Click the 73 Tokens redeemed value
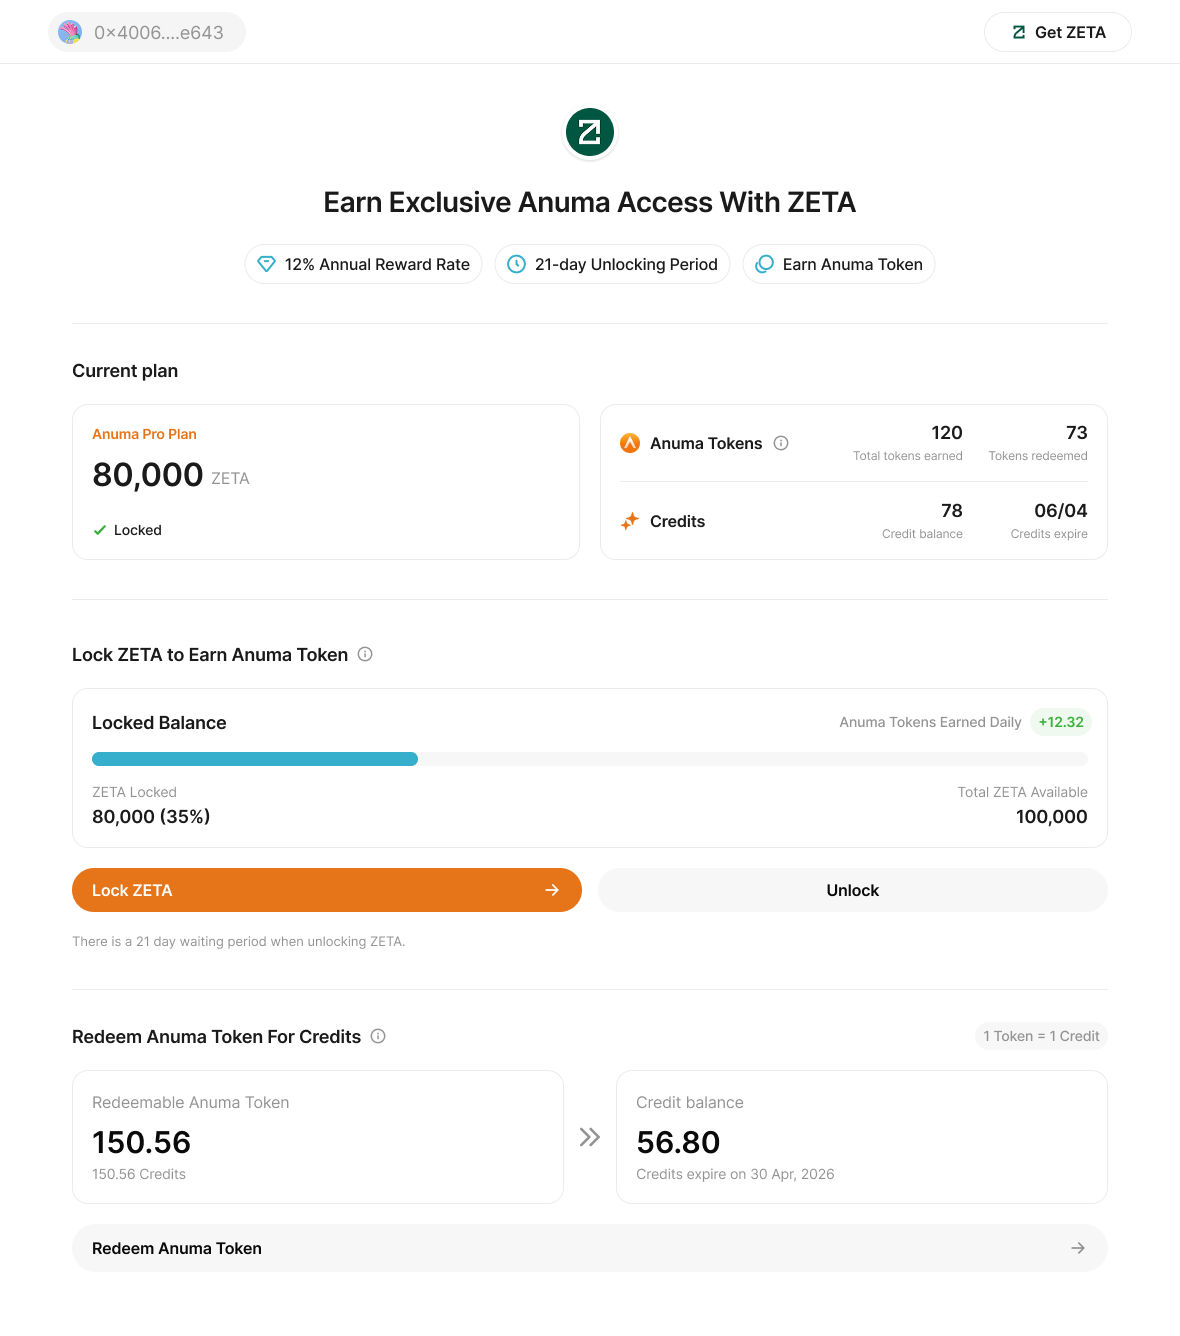This screenshot has height=1336, width=1180. 1077,433
